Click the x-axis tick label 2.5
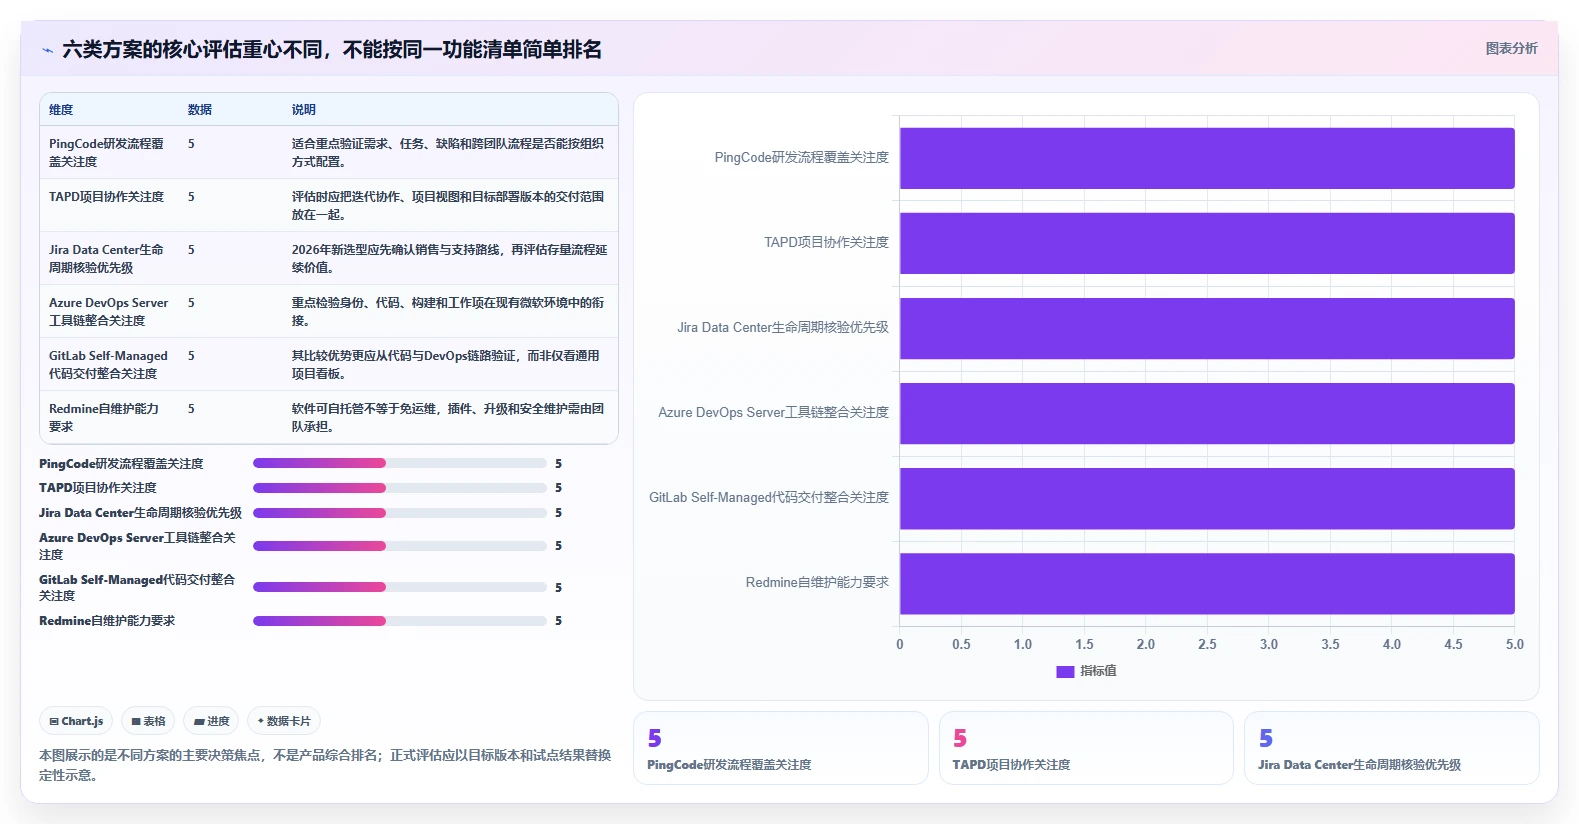 [x=1207, y=645]
